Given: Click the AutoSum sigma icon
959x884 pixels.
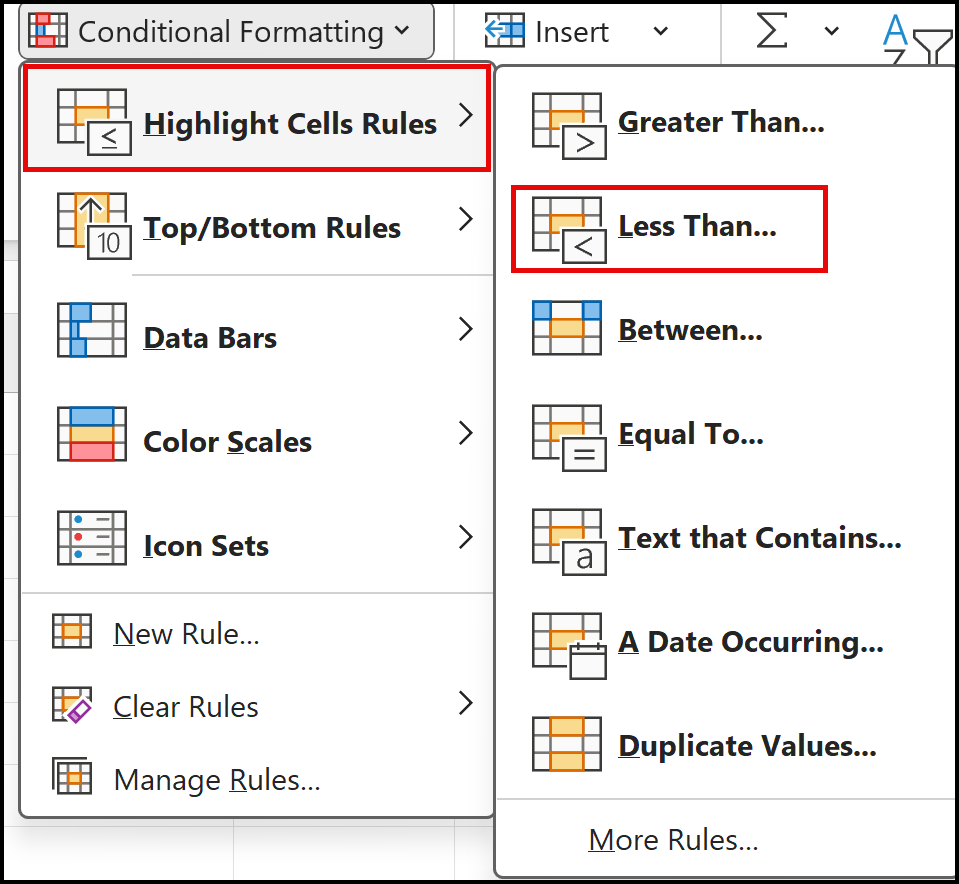Looking at the screenshot, I should (770, 30).
